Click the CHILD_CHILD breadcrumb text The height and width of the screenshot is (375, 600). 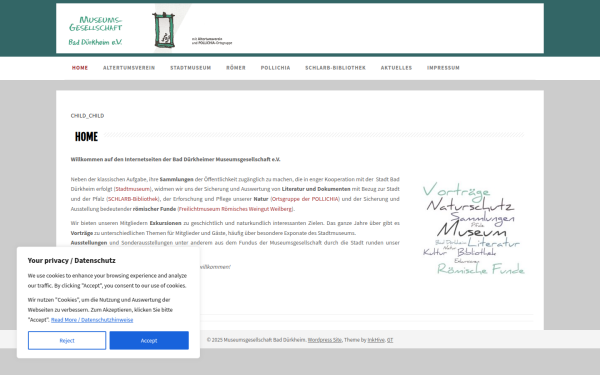click(87, 116)
